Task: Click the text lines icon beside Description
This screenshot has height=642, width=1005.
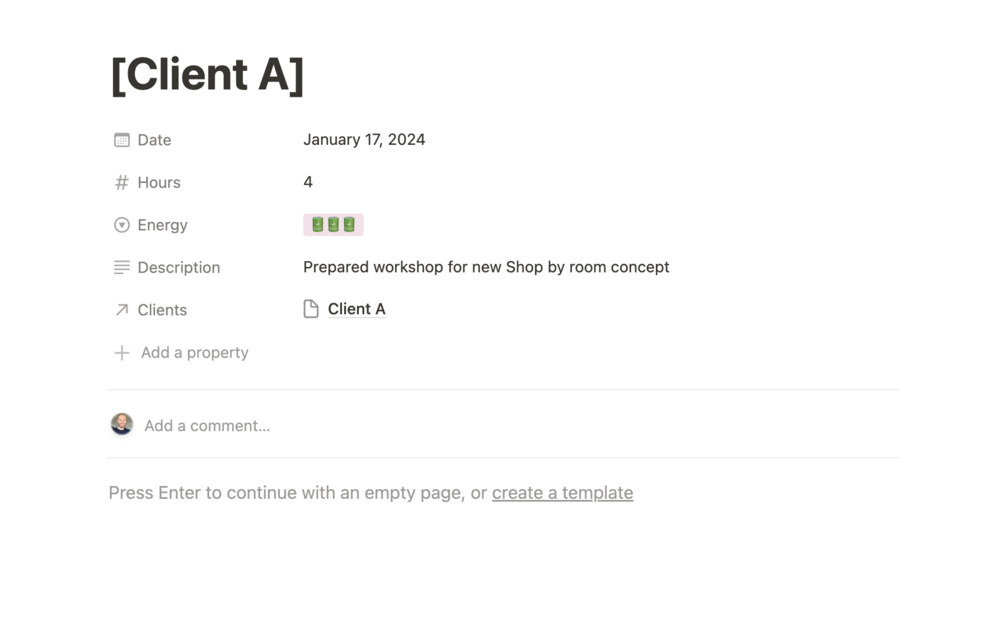Action: pyautogui.click(x=122, y=267)
